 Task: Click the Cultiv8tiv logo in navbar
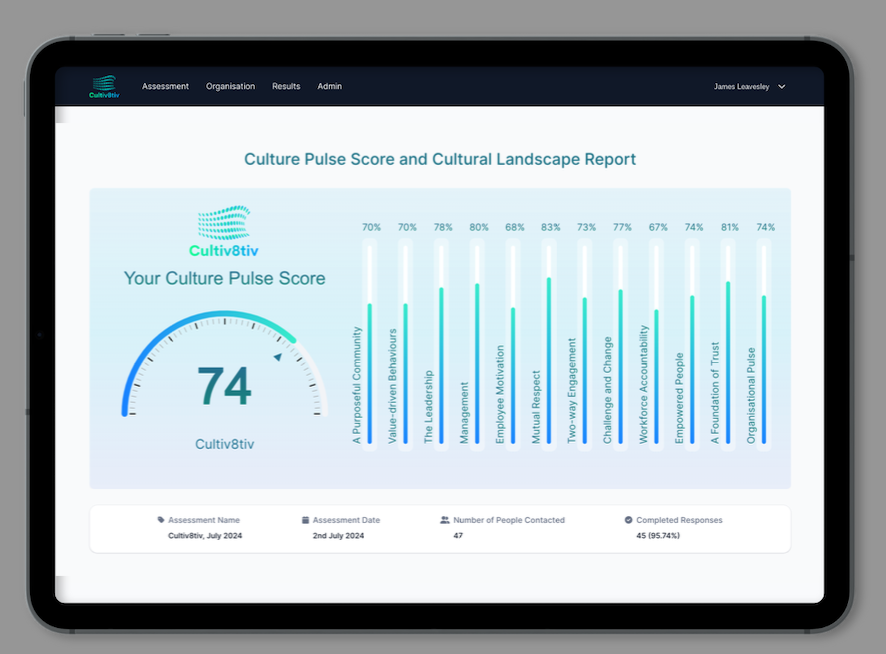point(105,86)
